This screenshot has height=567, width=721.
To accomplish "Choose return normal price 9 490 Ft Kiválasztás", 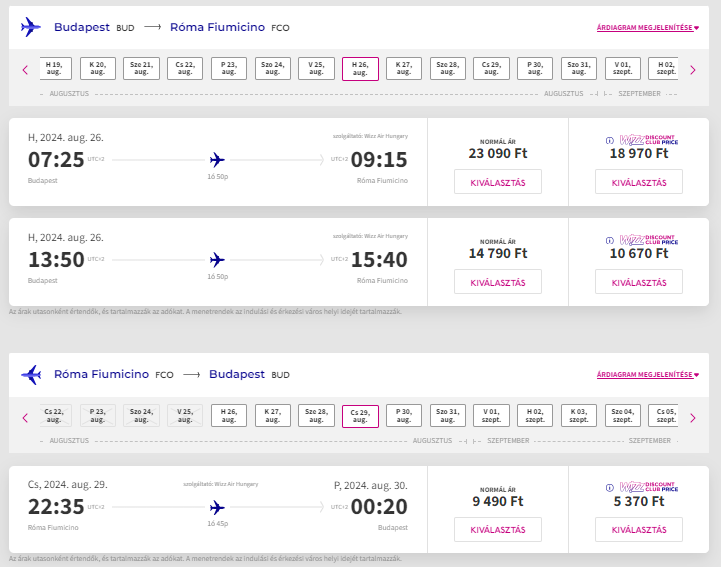I will pyautogui.click(x=498, y=529).
